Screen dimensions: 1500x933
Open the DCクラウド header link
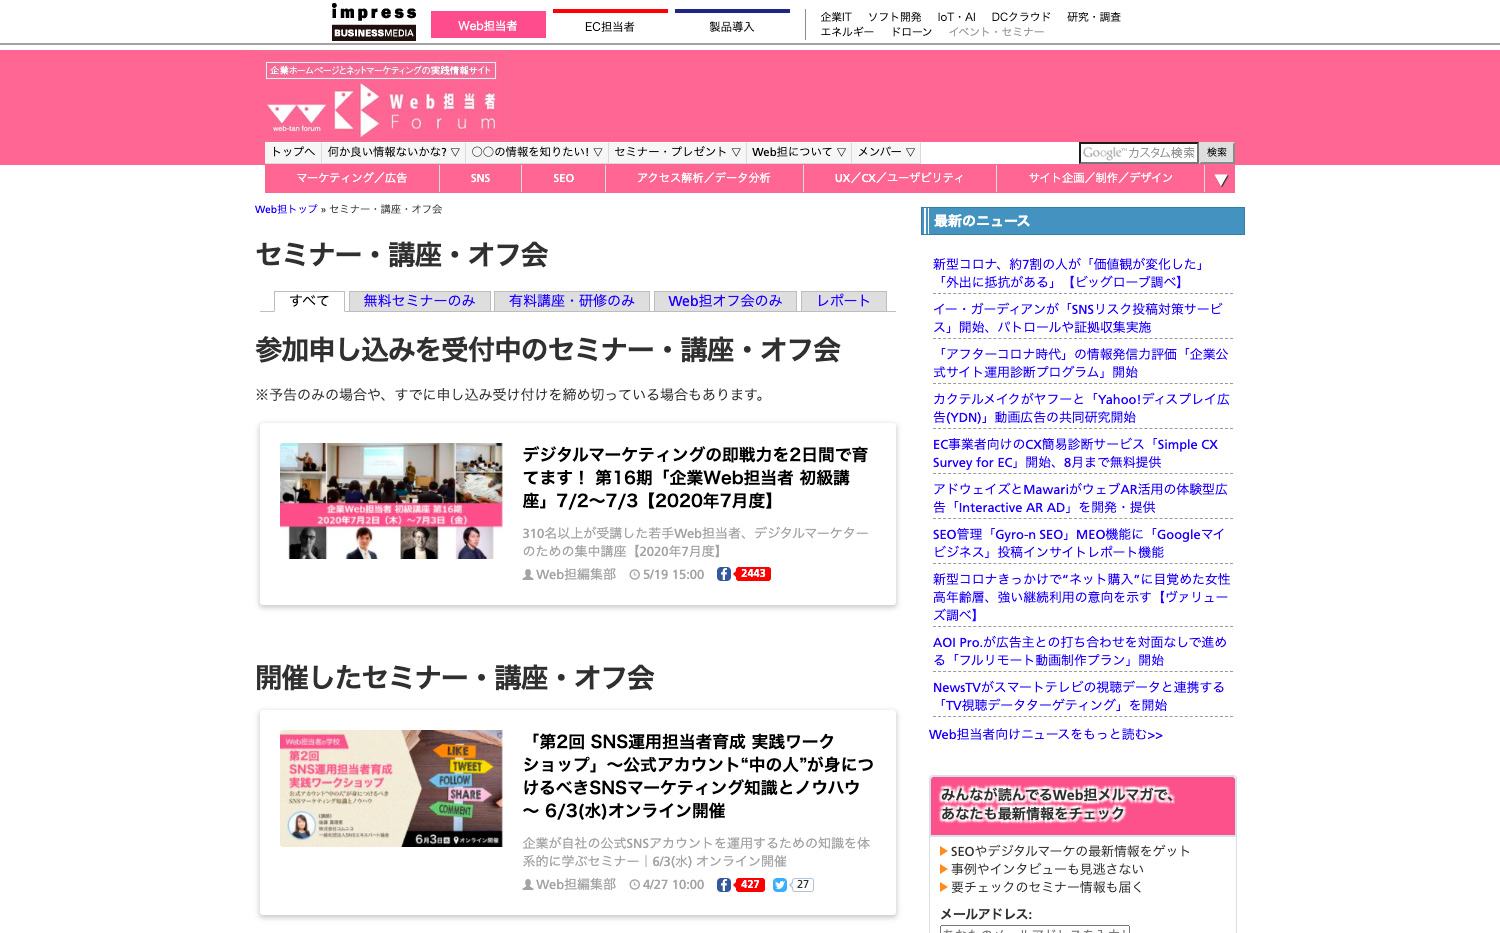[x=1021, y=17]
